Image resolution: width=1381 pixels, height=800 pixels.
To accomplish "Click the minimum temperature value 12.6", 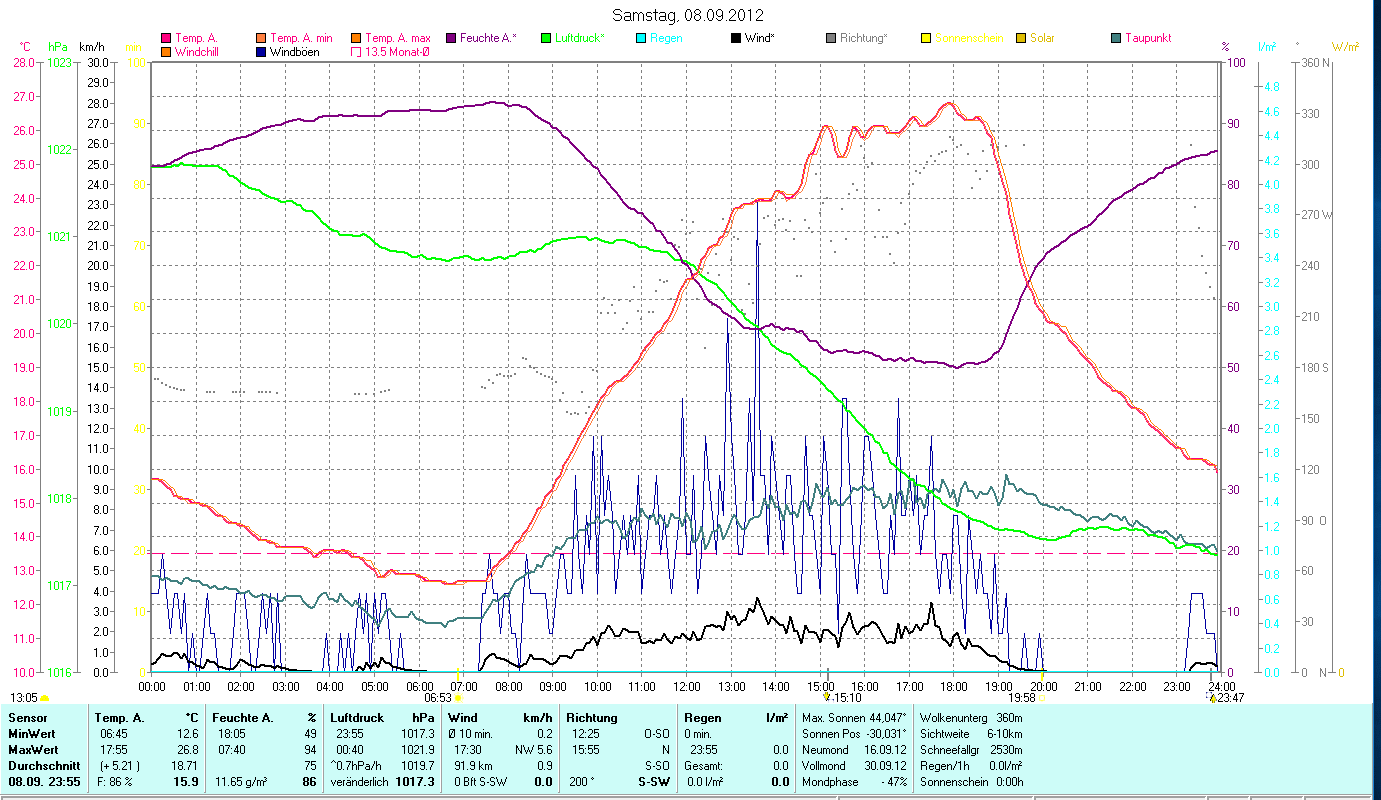I will pyautogui.click(x=189, y=733).
